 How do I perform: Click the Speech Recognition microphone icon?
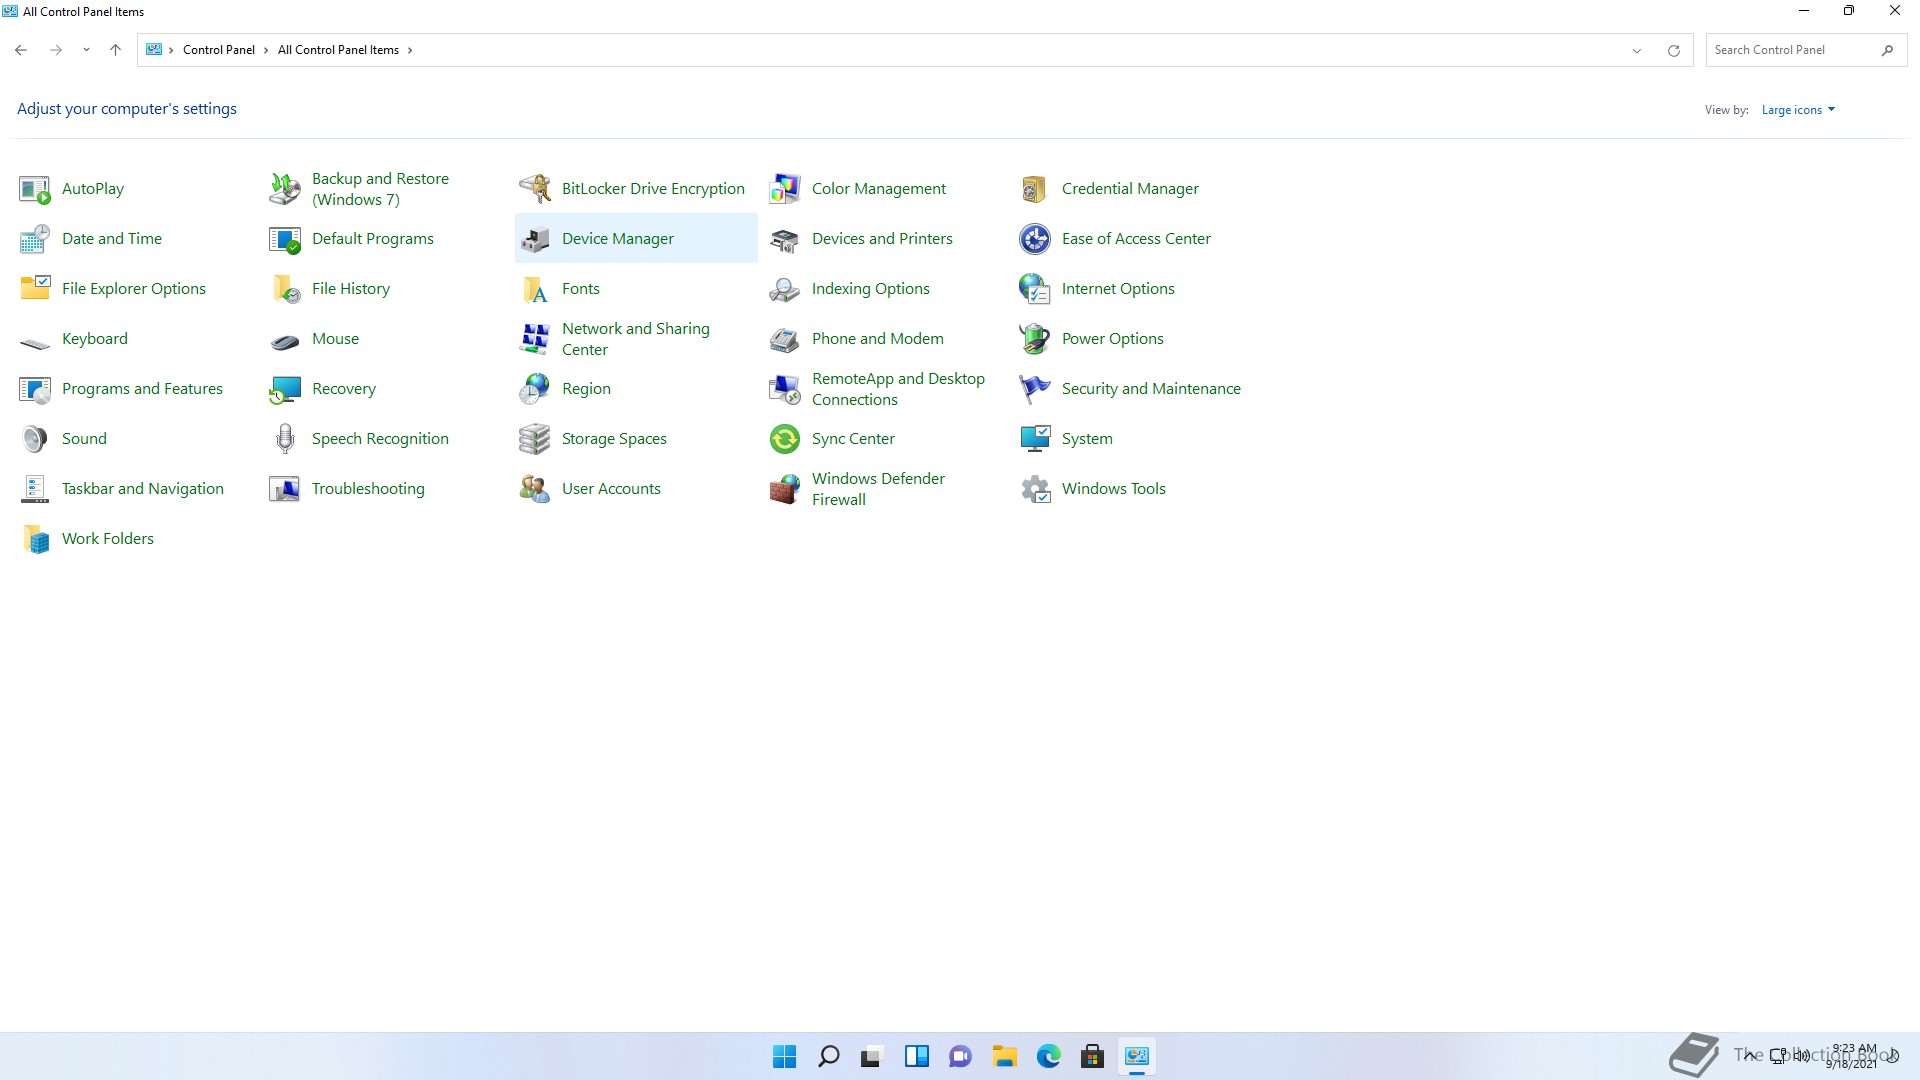[285, 439]
